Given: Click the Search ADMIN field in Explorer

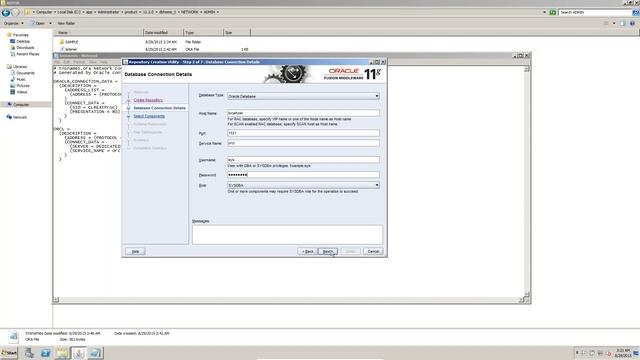Looking at the screenshot, I should (595, 12).
